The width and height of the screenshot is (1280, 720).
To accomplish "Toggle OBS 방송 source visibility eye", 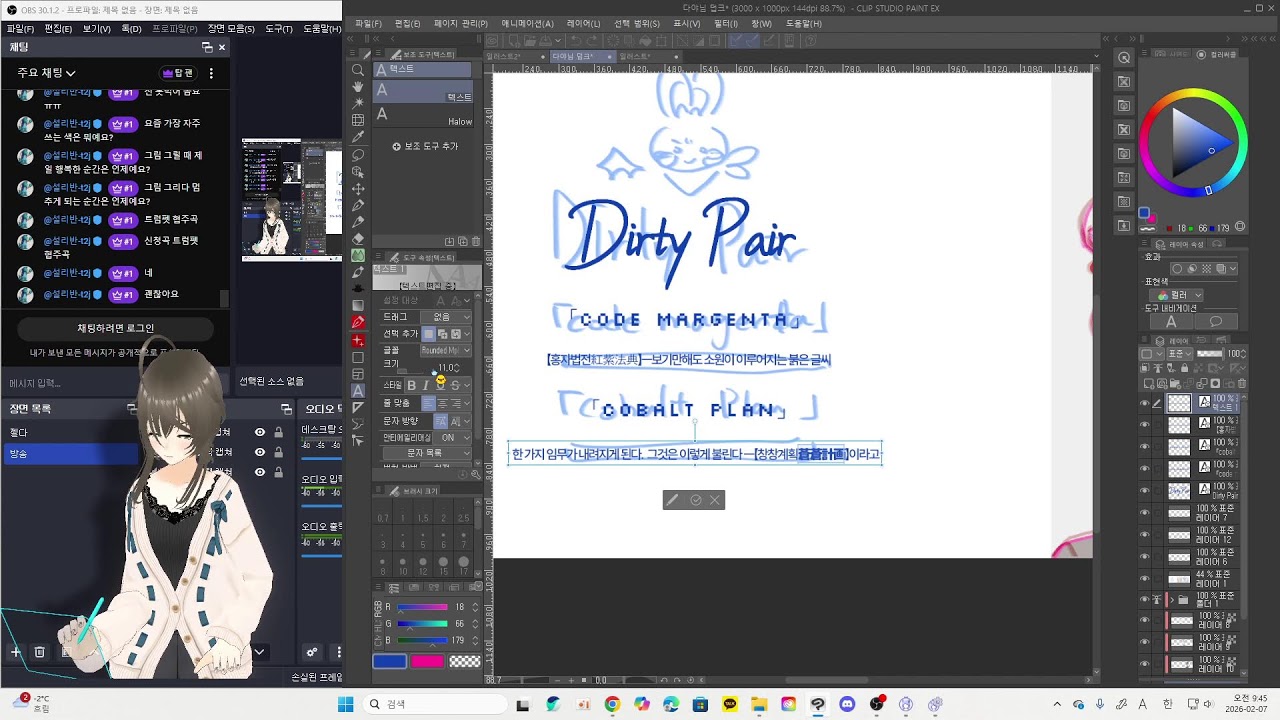I will point(260,453).
